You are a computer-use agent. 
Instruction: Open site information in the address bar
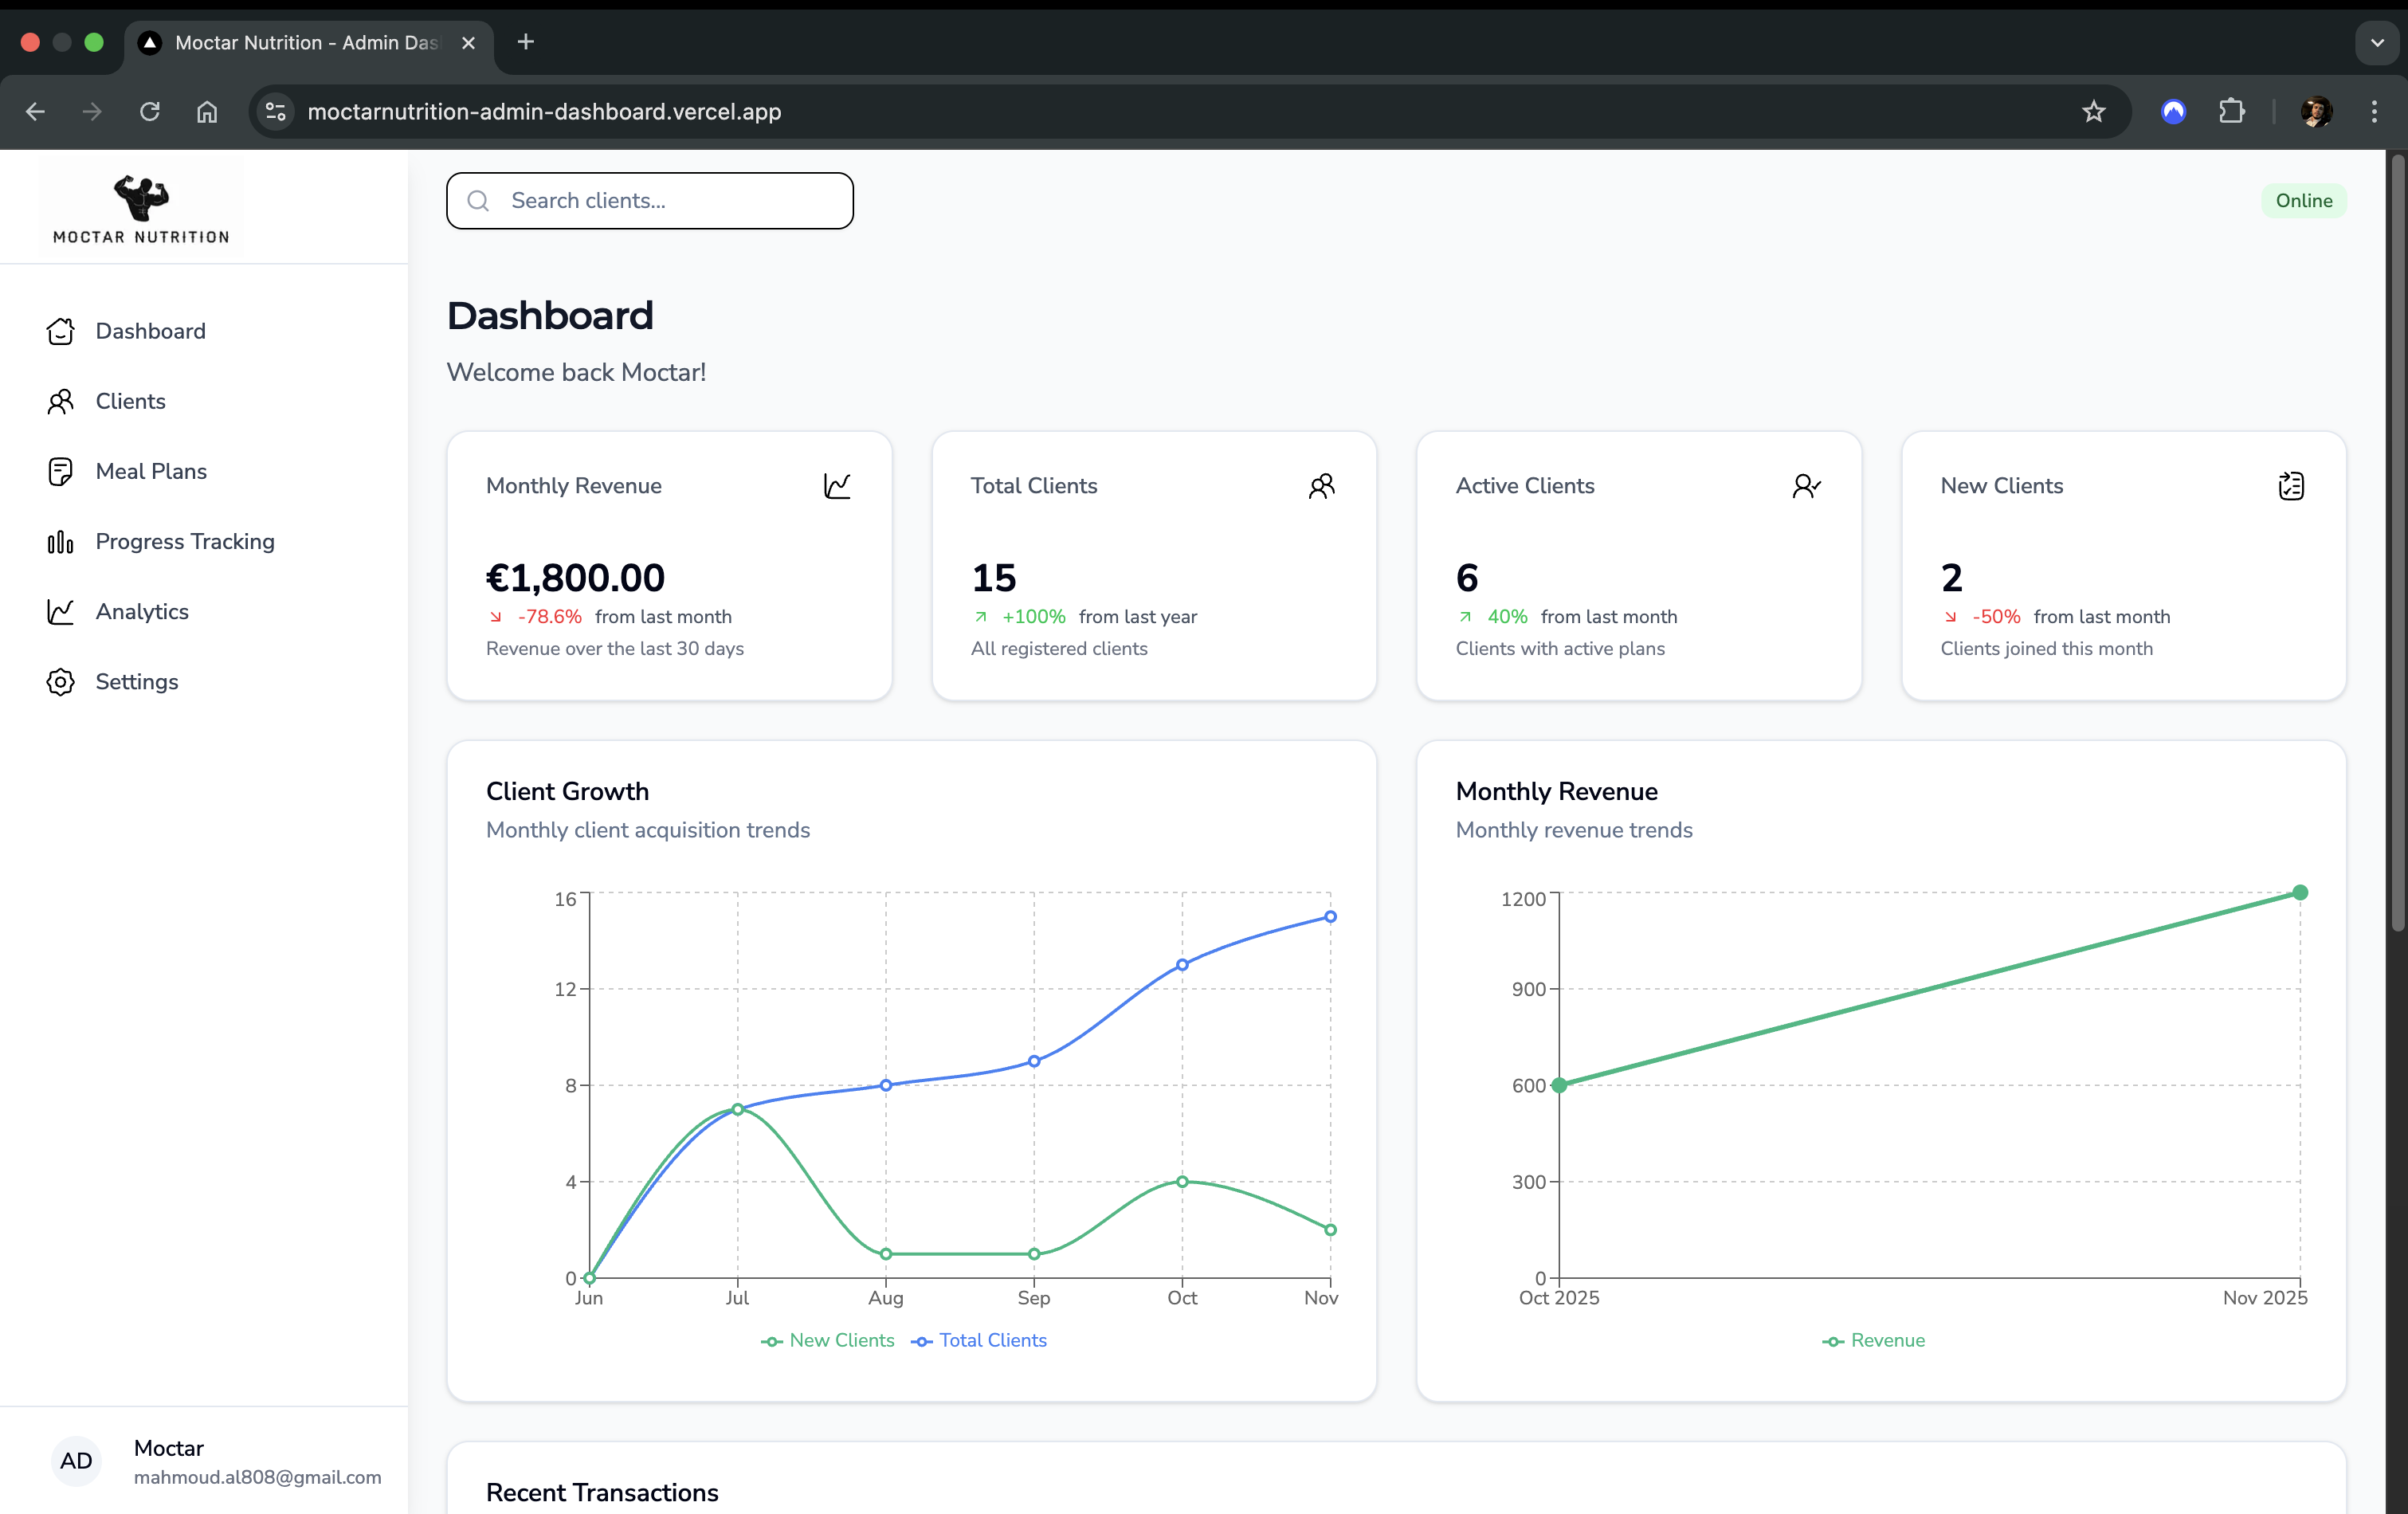point(273,111)
